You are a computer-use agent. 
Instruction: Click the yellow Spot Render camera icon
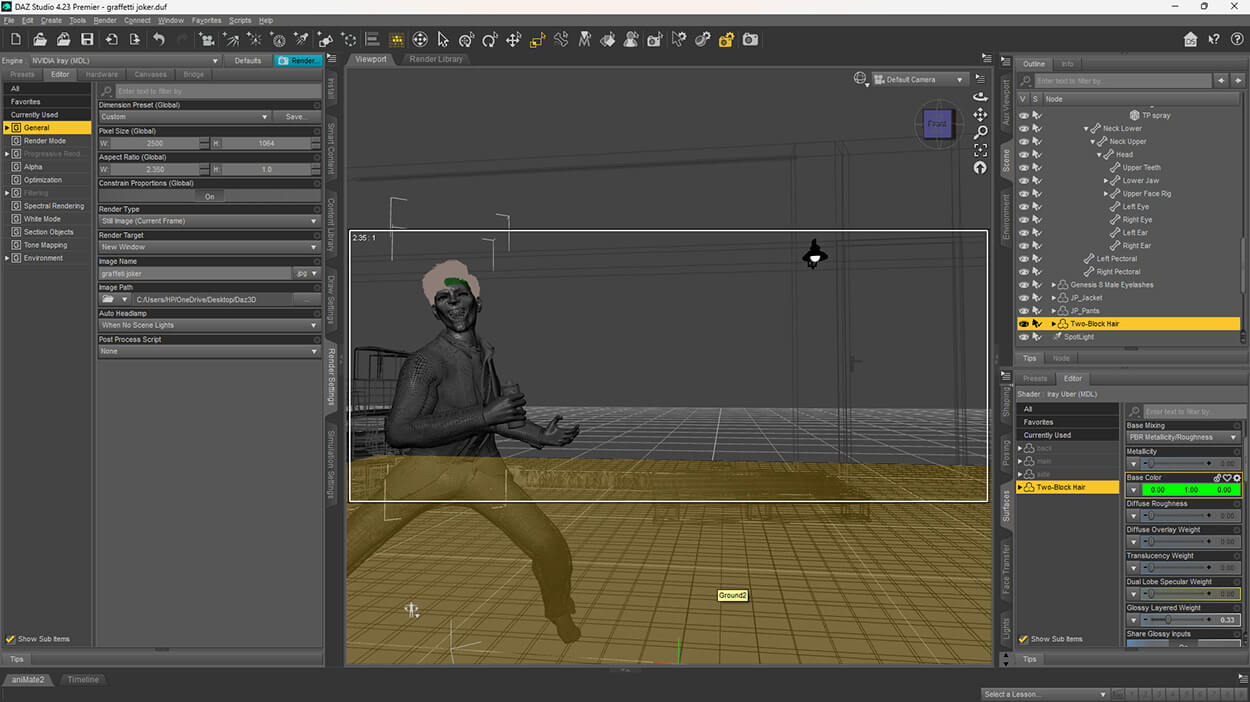tap(727, 40)
